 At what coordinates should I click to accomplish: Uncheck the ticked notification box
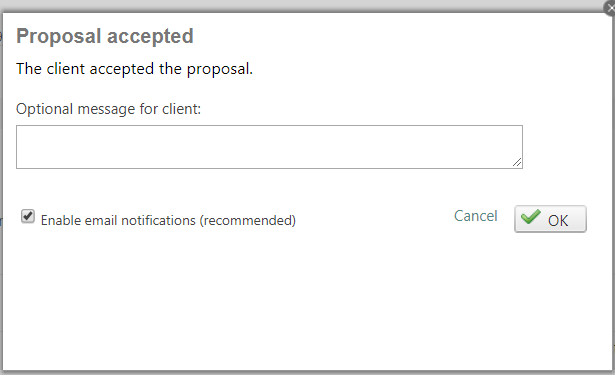28,216
